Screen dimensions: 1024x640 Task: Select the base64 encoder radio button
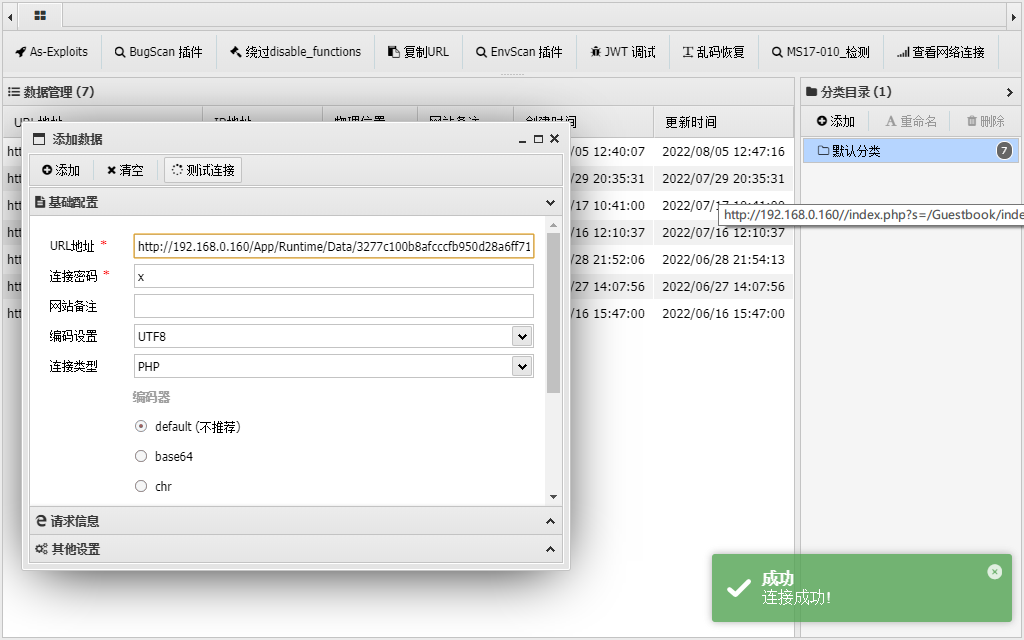click(141, 456)
